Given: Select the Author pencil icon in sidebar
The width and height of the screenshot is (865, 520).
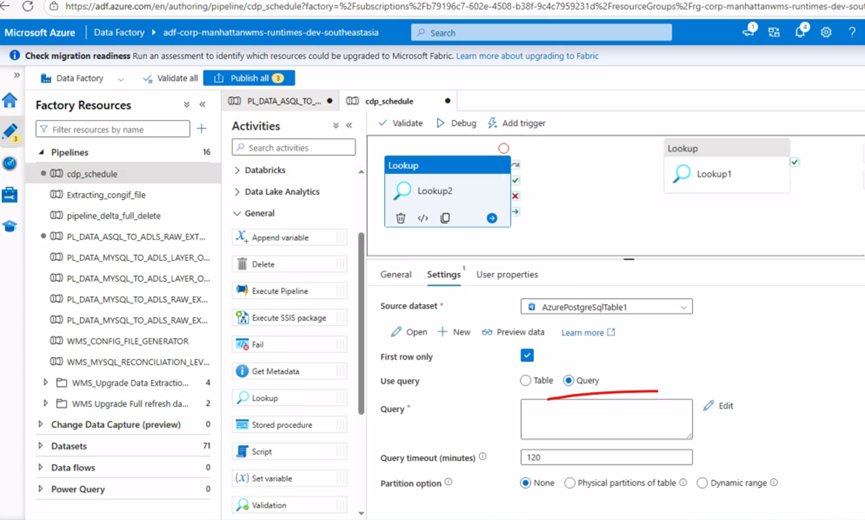Looking at the screenshot, I should (10, 131).
